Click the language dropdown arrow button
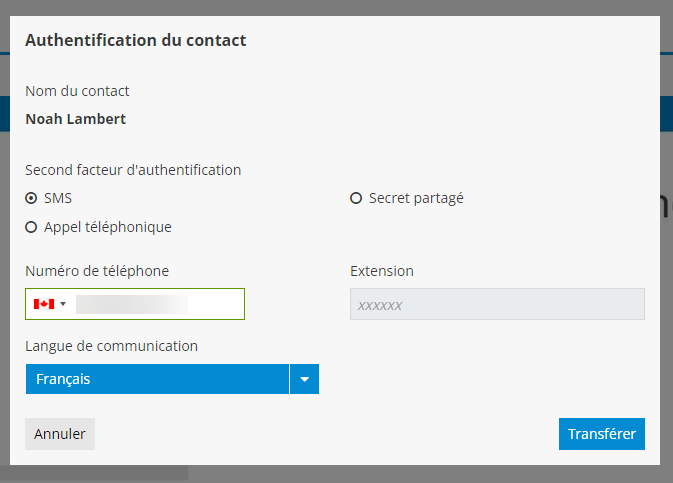The width and height of the screenshot is (673, 483). [304, 379]
